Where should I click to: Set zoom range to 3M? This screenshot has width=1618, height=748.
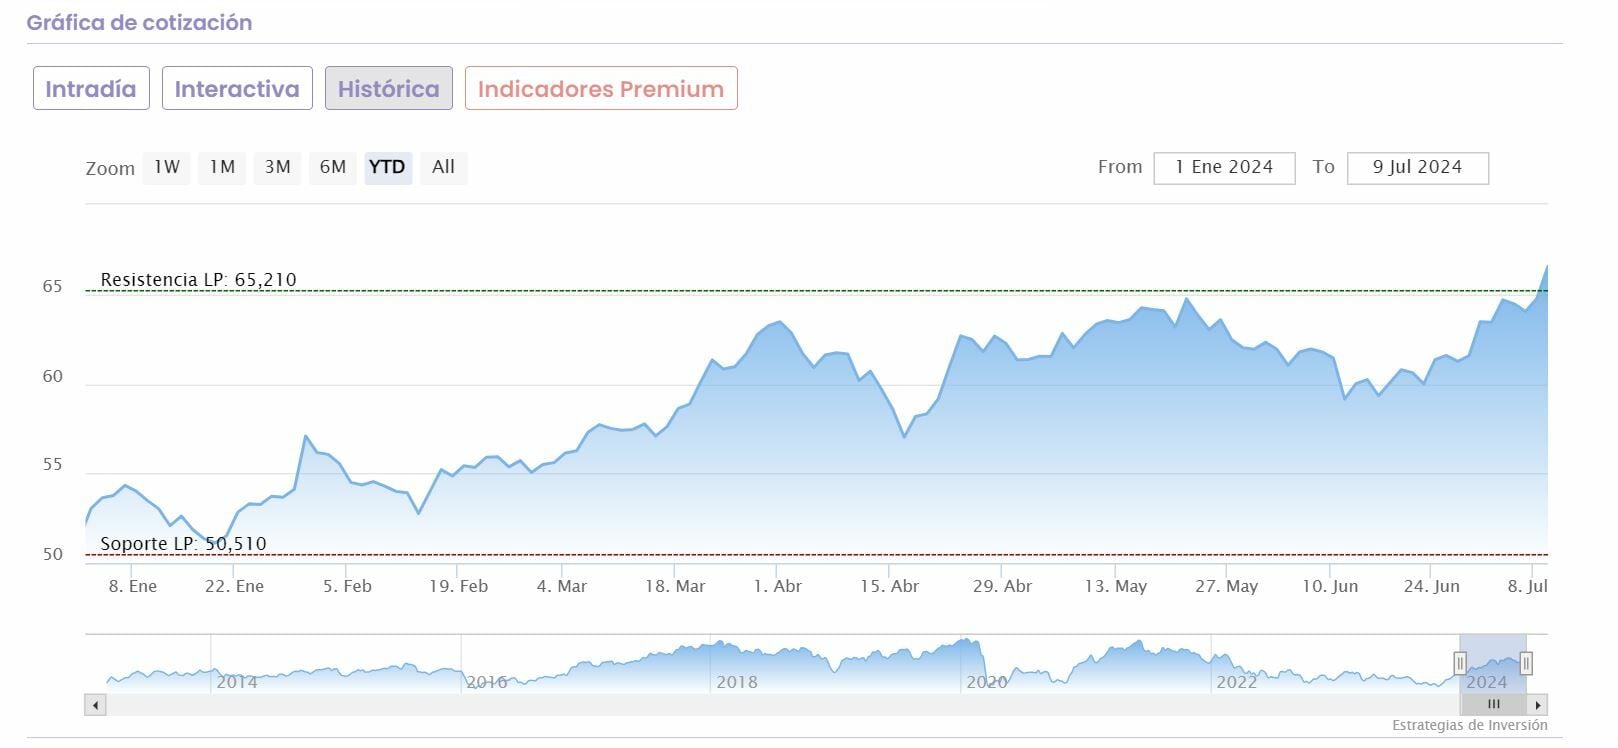[x=277, y=167]
